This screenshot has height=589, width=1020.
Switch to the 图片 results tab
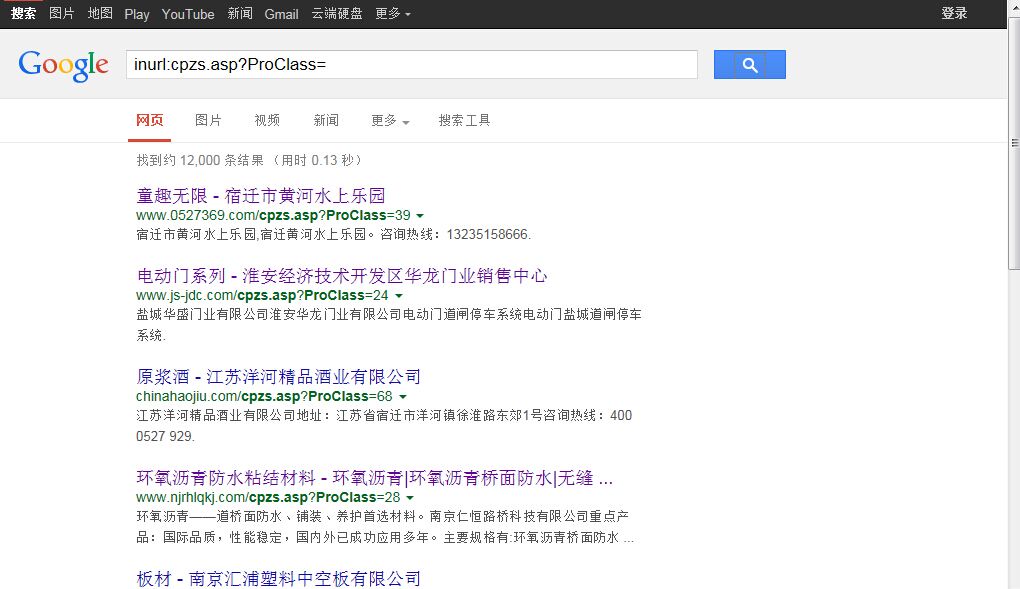click(208, 120)
